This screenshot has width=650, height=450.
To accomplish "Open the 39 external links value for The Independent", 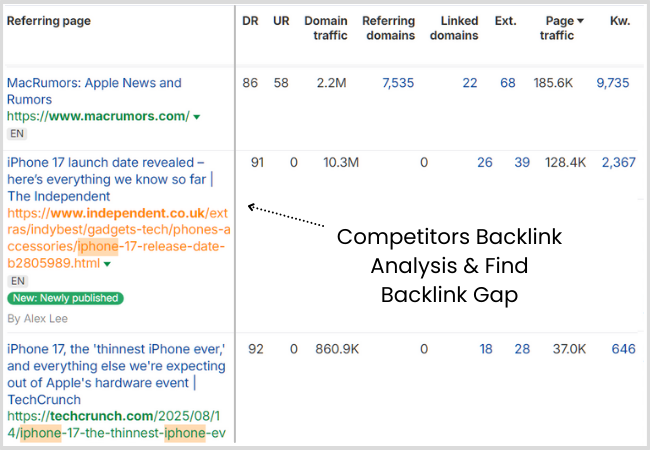I will (x=522, y=162).
